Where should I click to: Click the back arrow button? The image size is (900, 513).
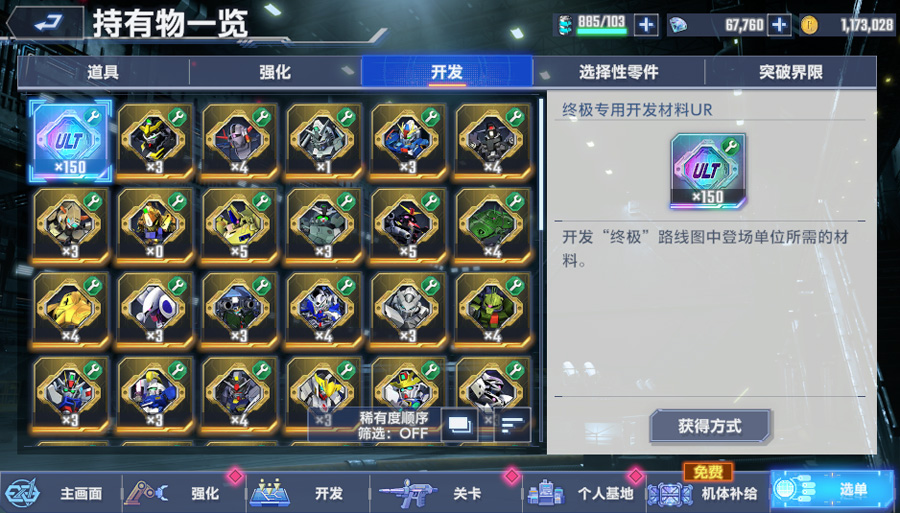click(x=46, y=22)
